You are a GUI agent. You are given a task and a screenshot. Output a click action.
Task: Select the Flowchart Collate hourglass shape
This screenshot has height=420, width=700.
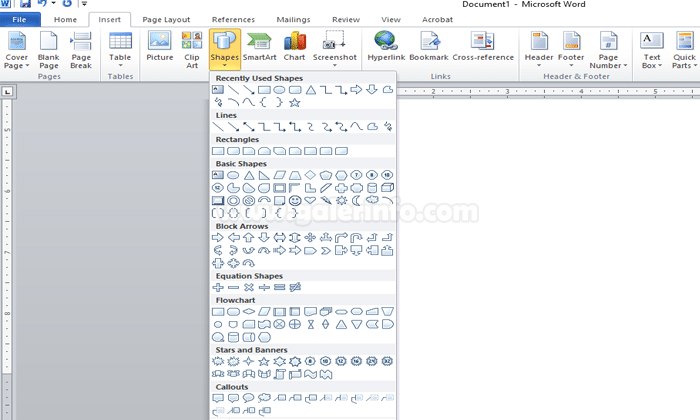[310, 324]
